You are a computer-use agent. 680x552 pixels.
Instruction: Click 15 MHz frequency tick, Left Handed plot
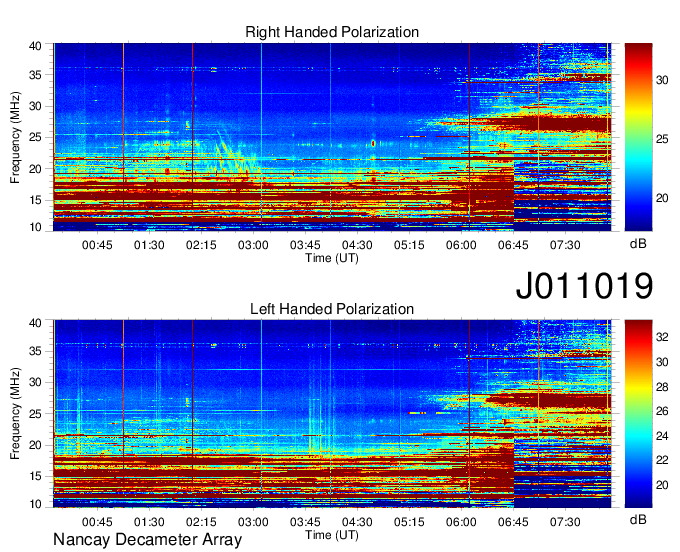coord(36,476)
